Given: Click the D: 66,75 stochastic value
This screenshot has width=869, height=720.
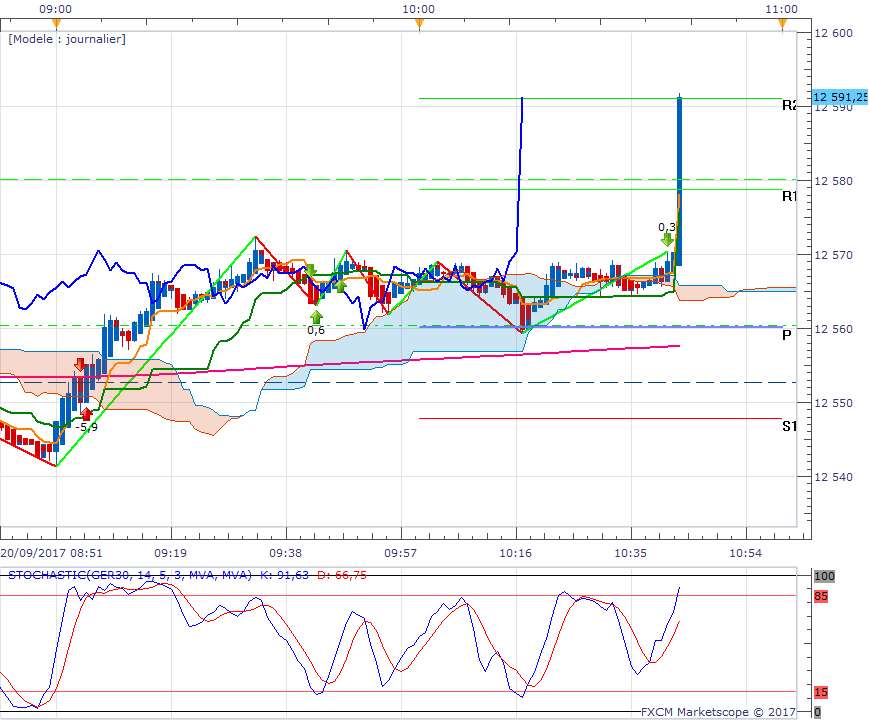Looking at the screenshot, I should (x=342, y=575).
